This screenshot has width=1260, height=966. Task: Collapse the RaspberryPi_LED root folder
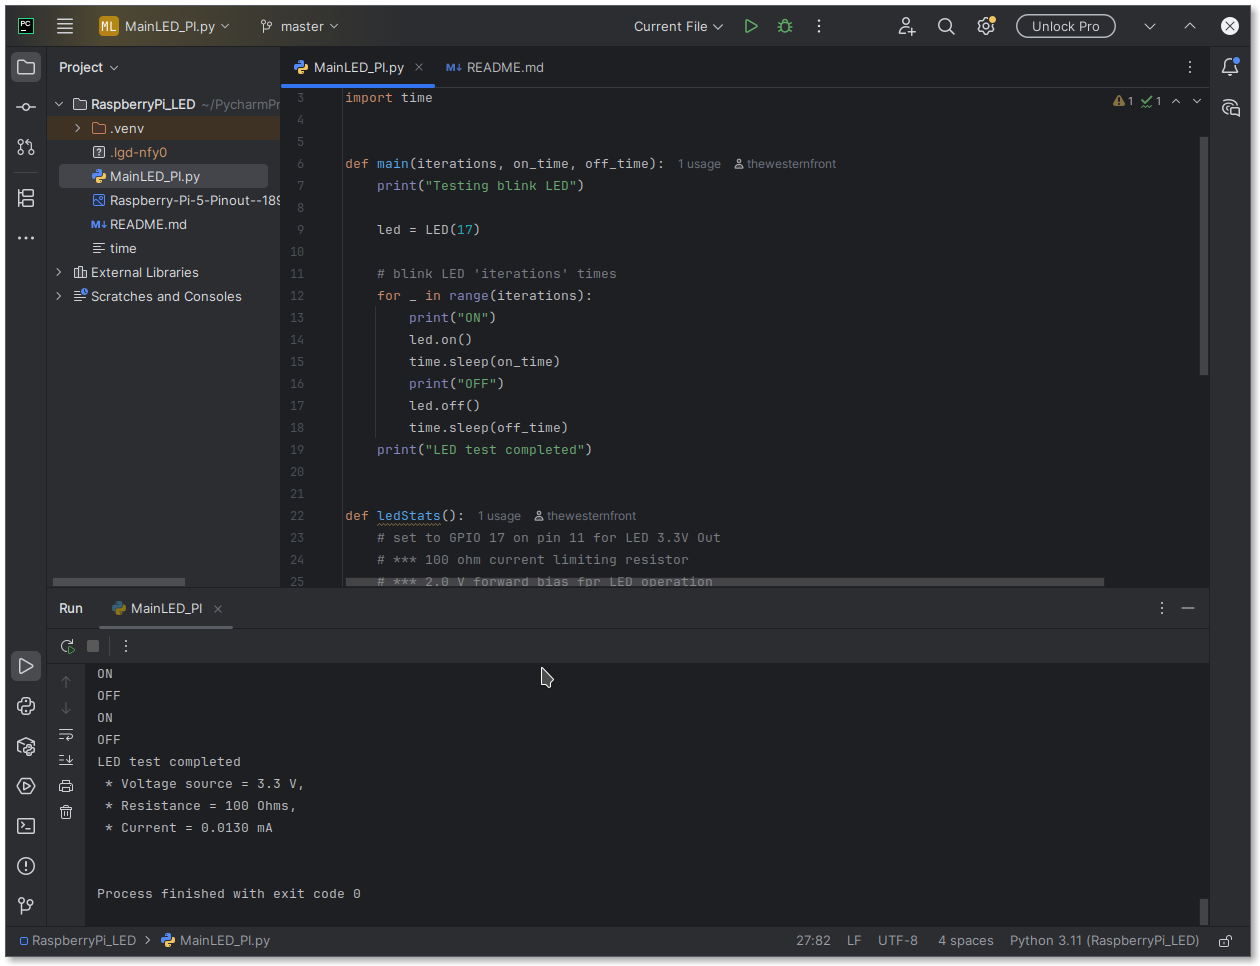[x=59, y=104]
